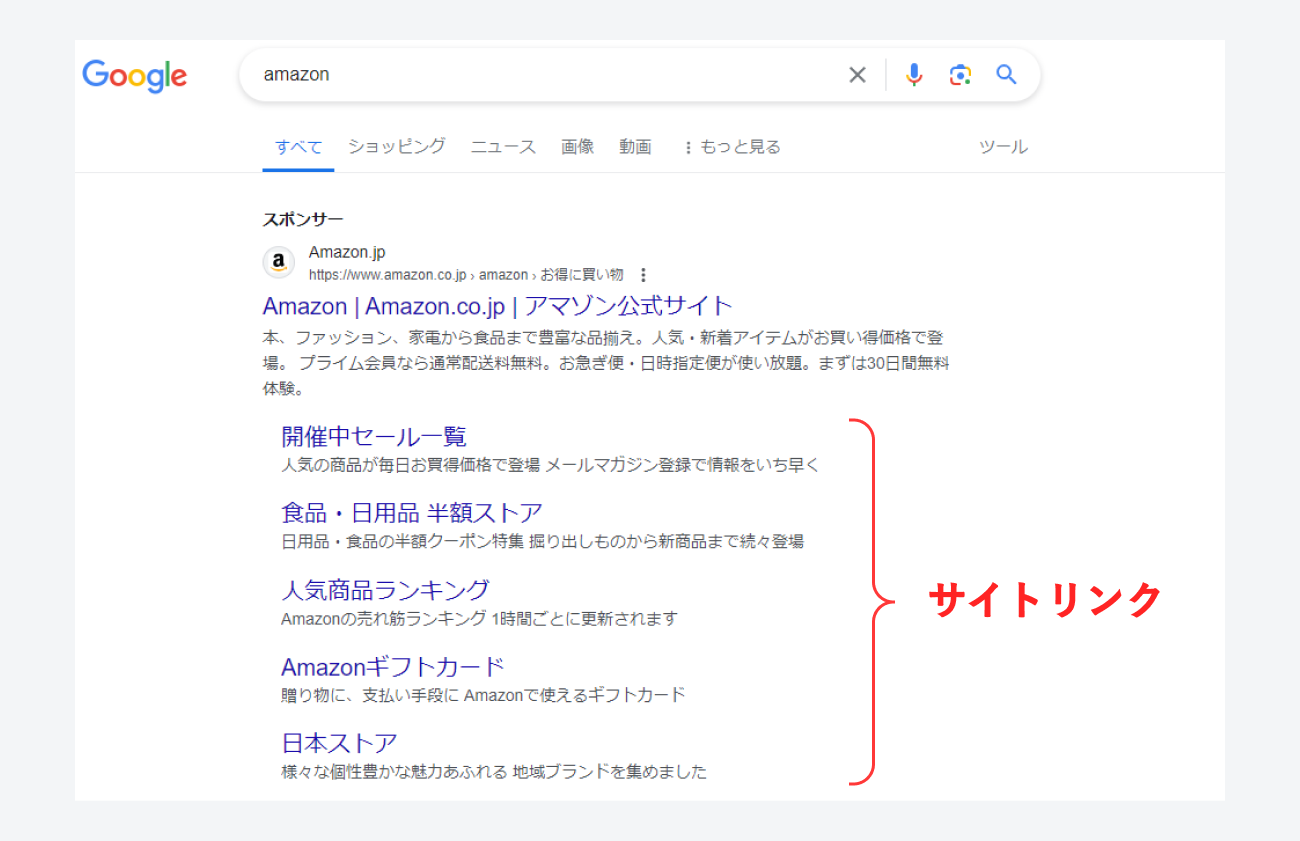Switch to the ニュース tab
The height and width of the screenshot is (841, 1300).
tap(503, 147)
